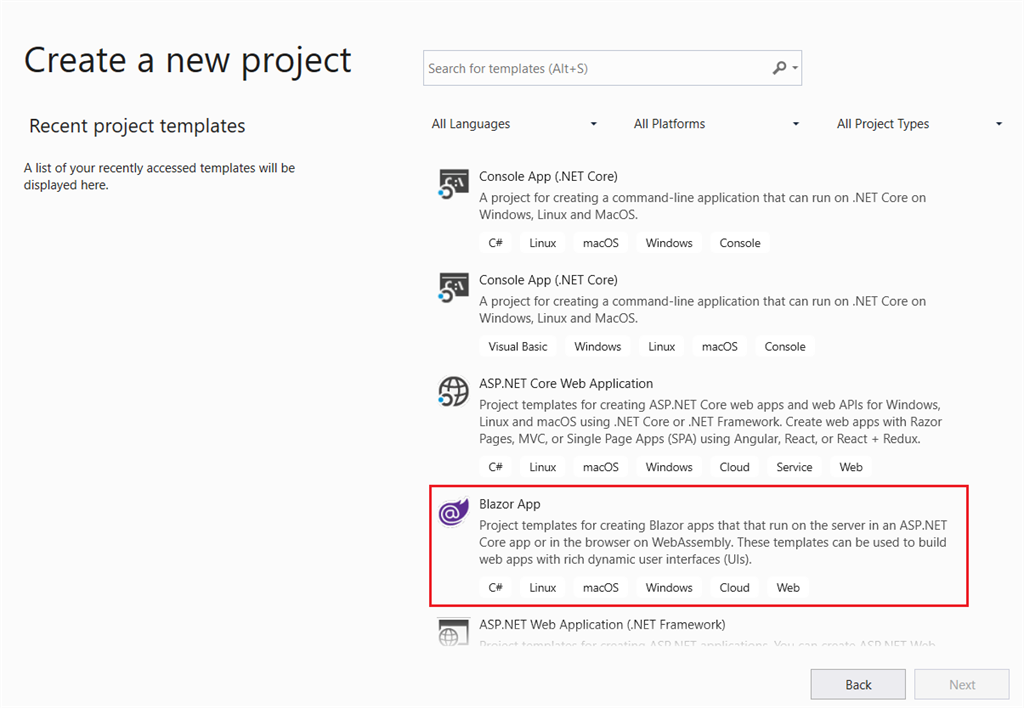Click the search options dropdown arrow
This screenshot has height=708, width=1024.
(795, 68)
